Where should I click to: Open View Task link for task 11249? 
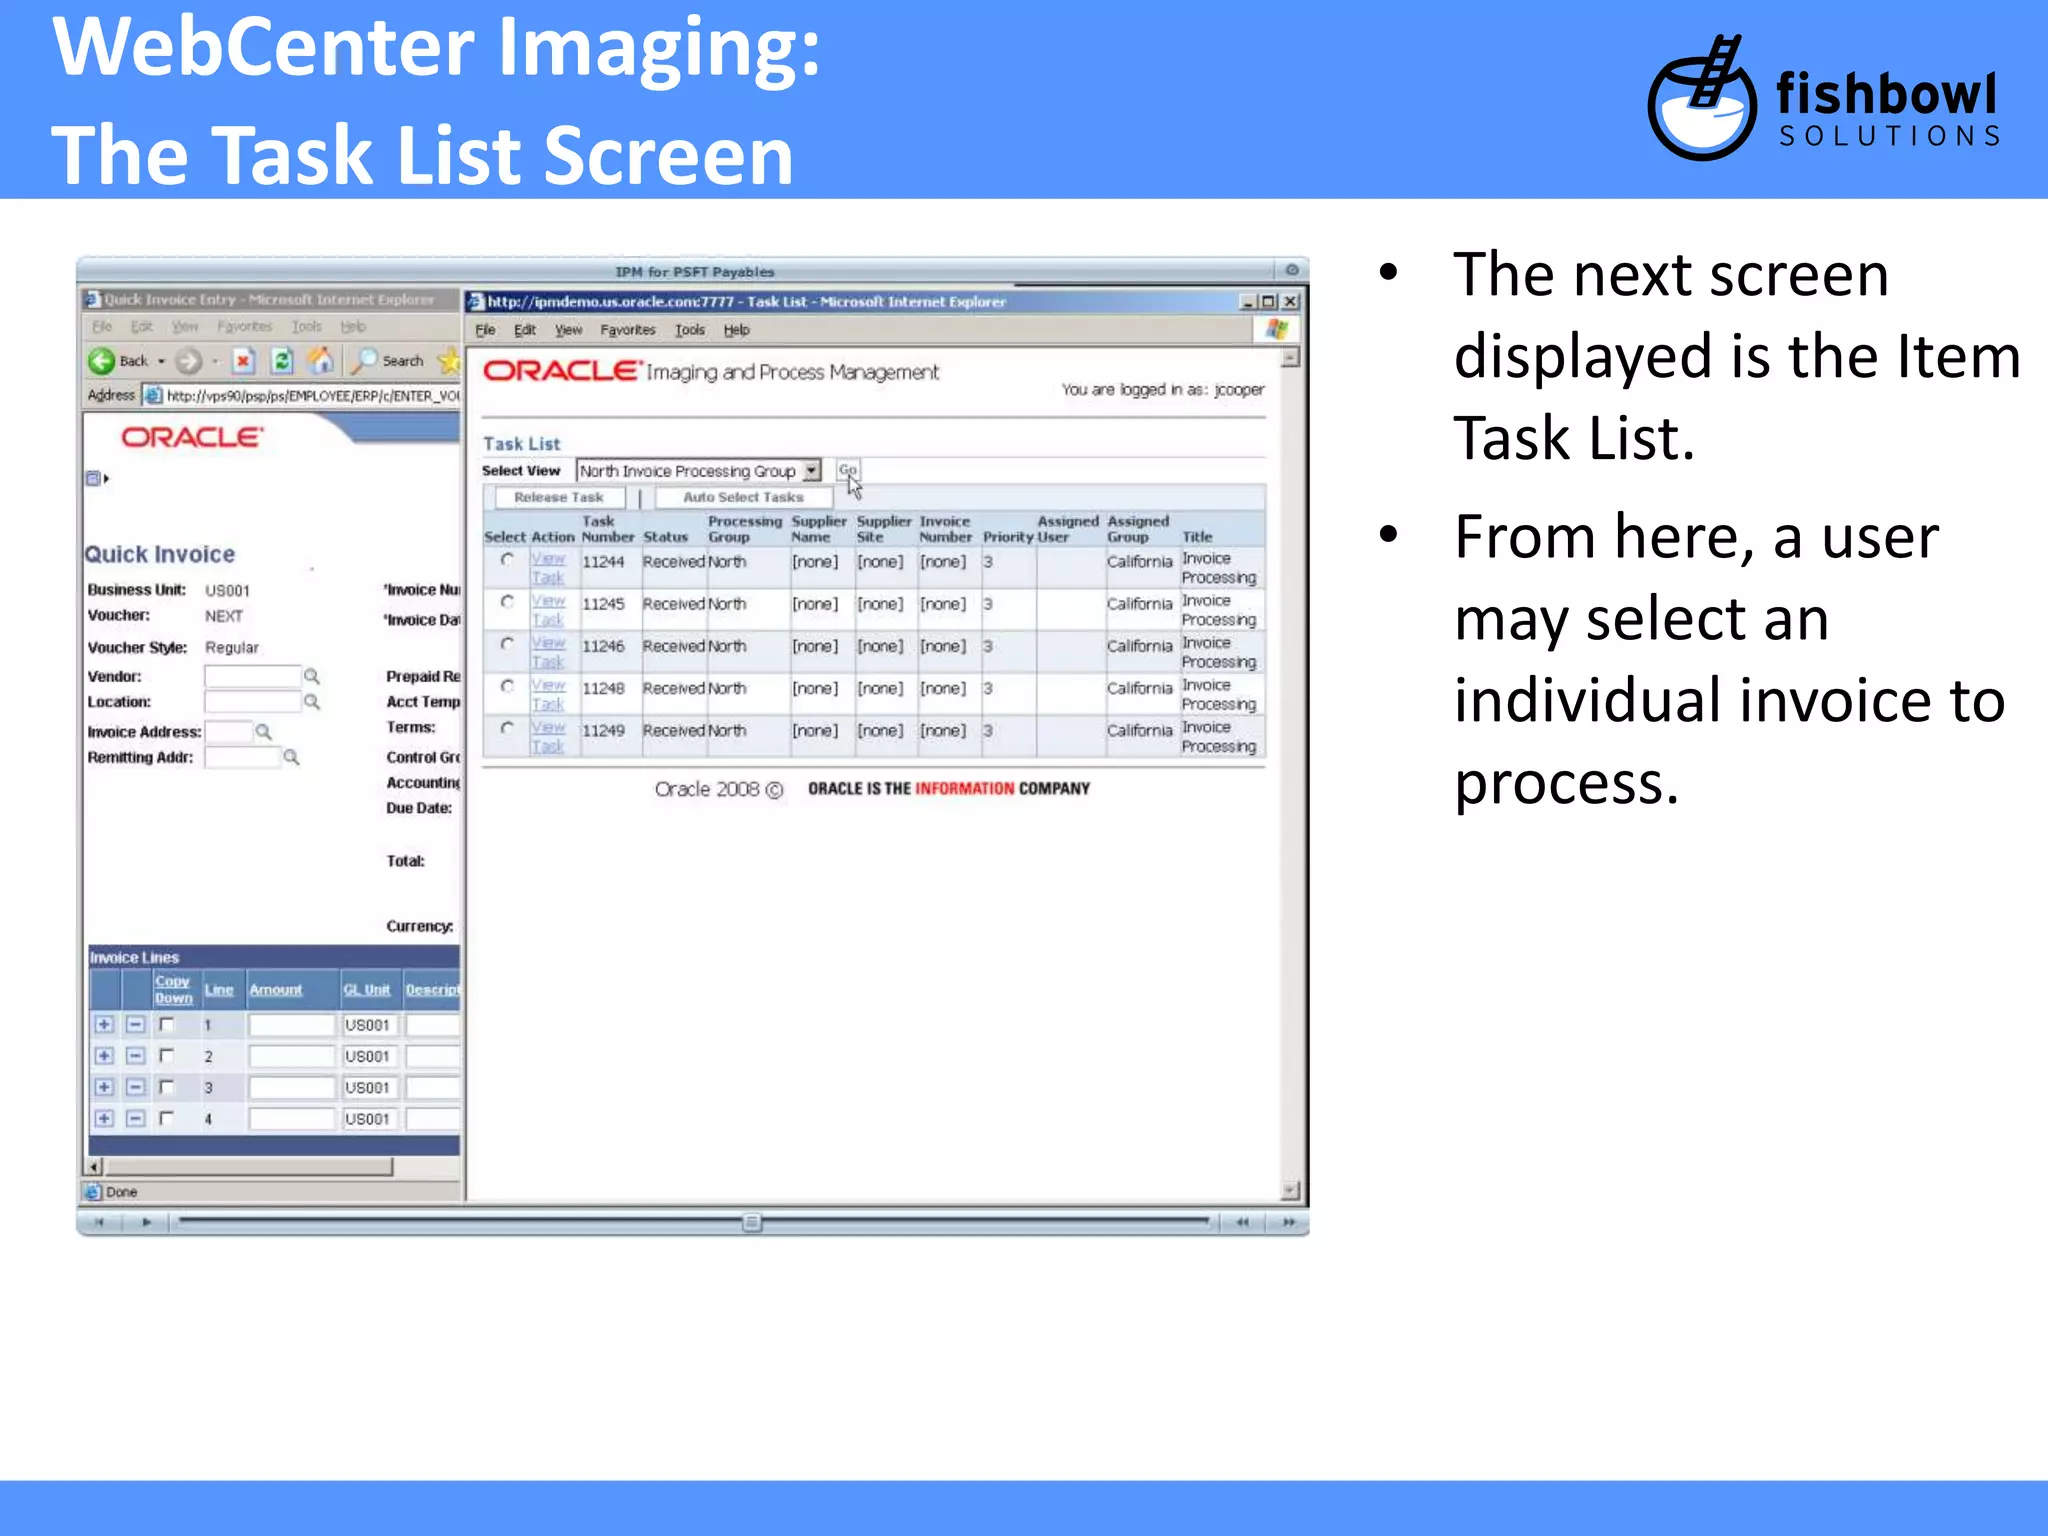tap(548, 737)
